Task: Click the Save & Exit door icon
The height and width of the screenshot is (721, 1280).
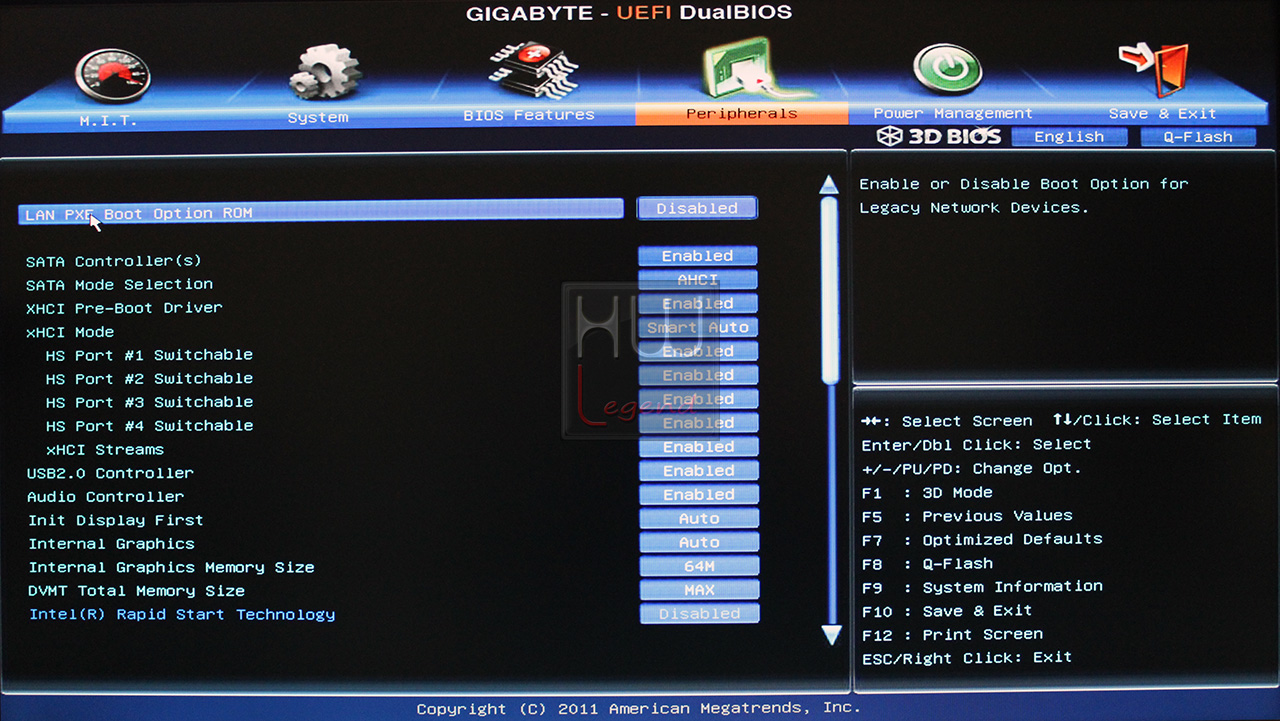Action: point(1155,67)
